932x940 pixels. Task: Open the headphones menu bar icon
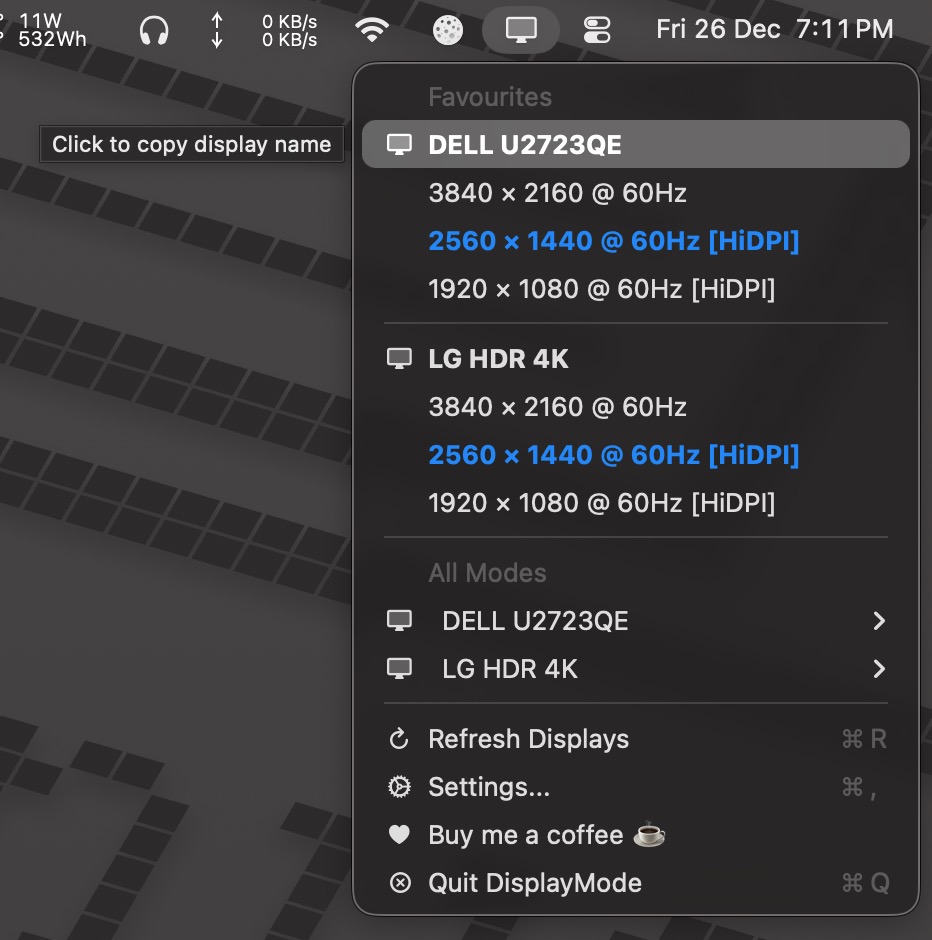click(x=154, y=30)
